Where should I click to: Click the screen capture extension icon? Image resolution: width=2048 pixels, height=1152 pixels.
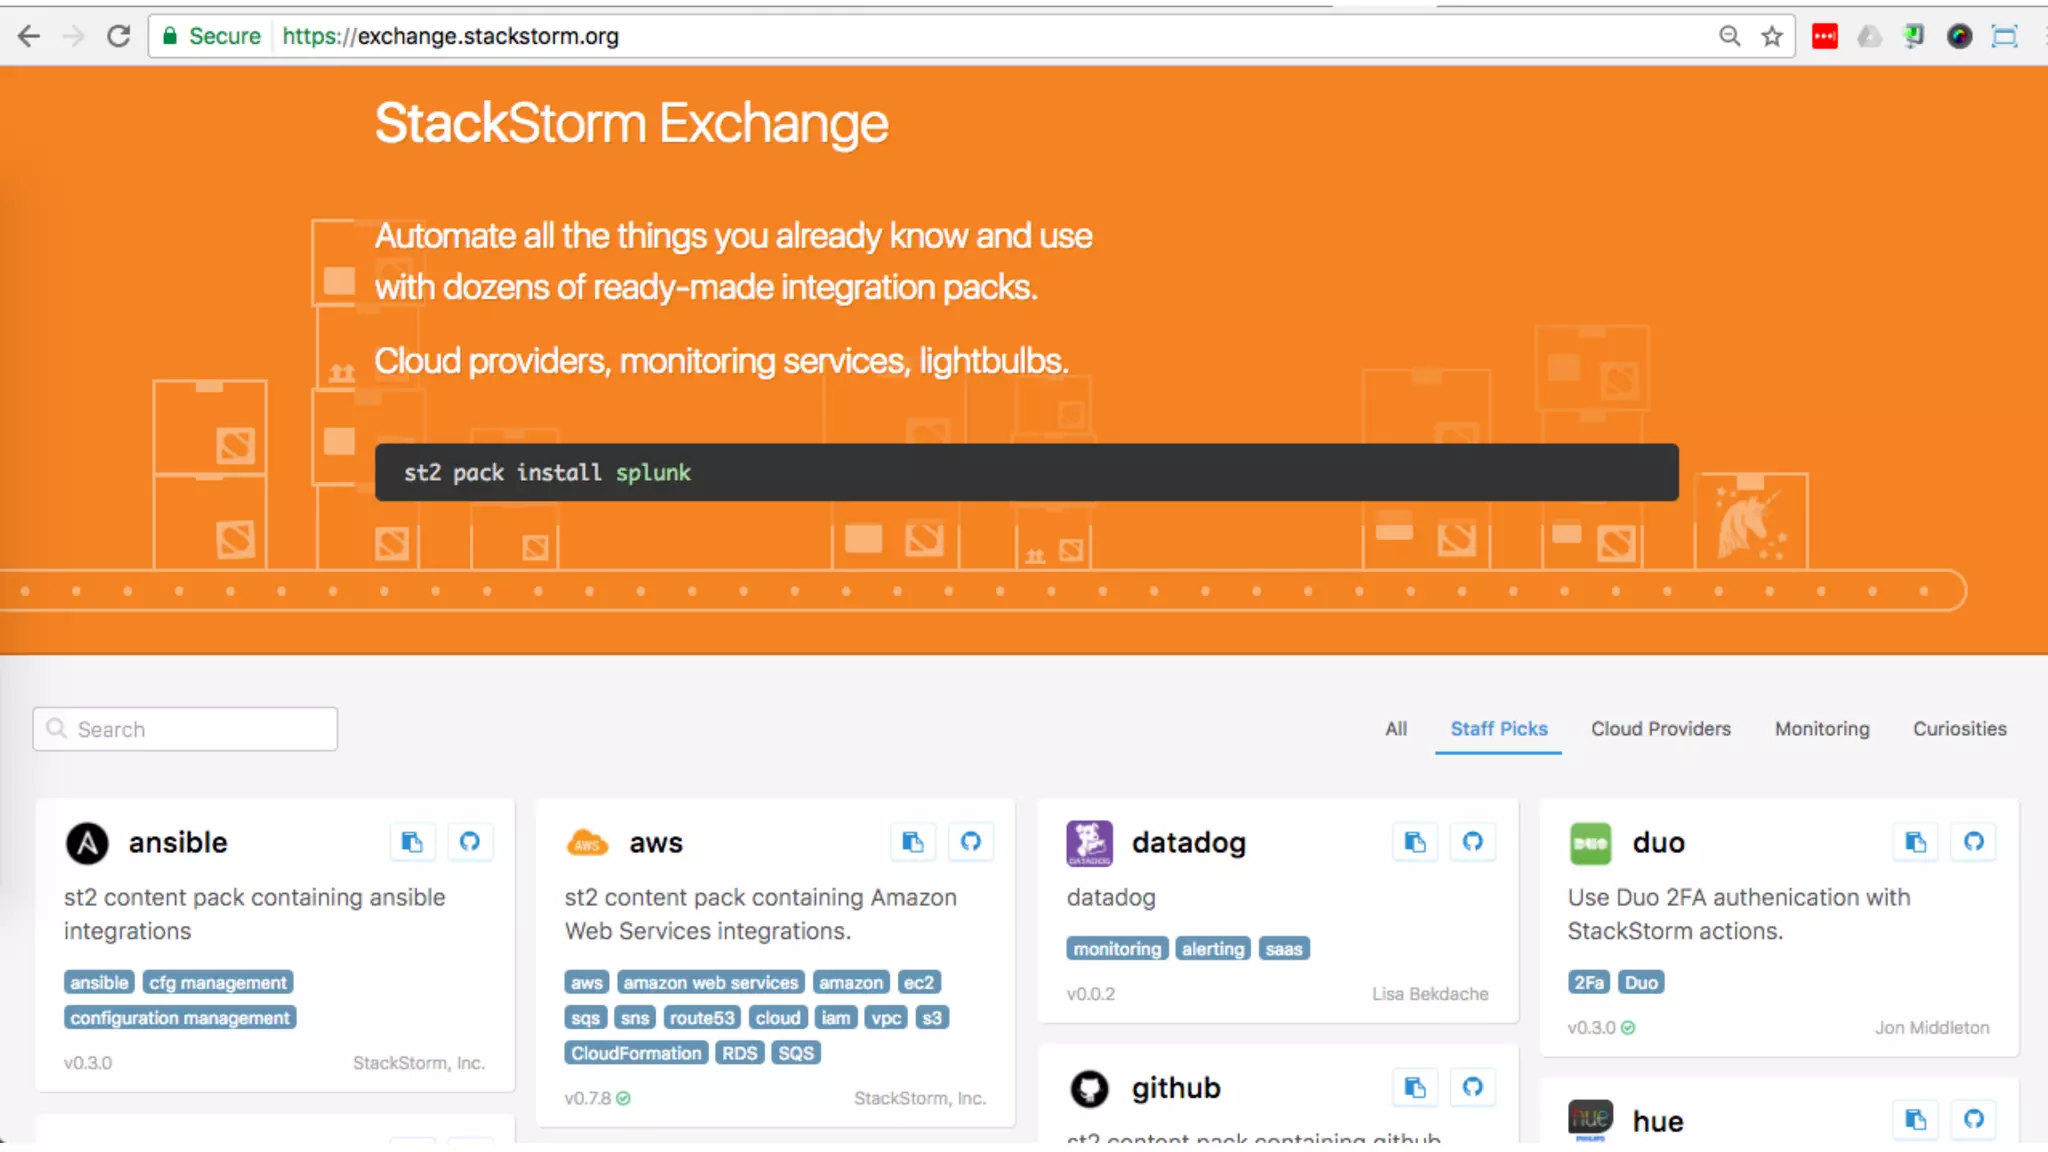coord(2005,36)
